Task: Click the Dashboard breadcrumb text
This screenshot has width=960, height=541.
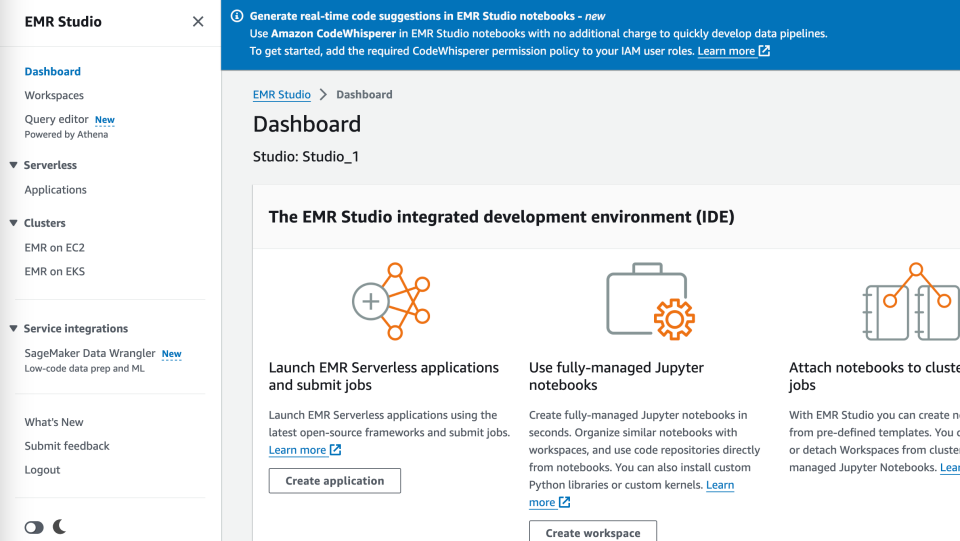Action: (364, 95)
